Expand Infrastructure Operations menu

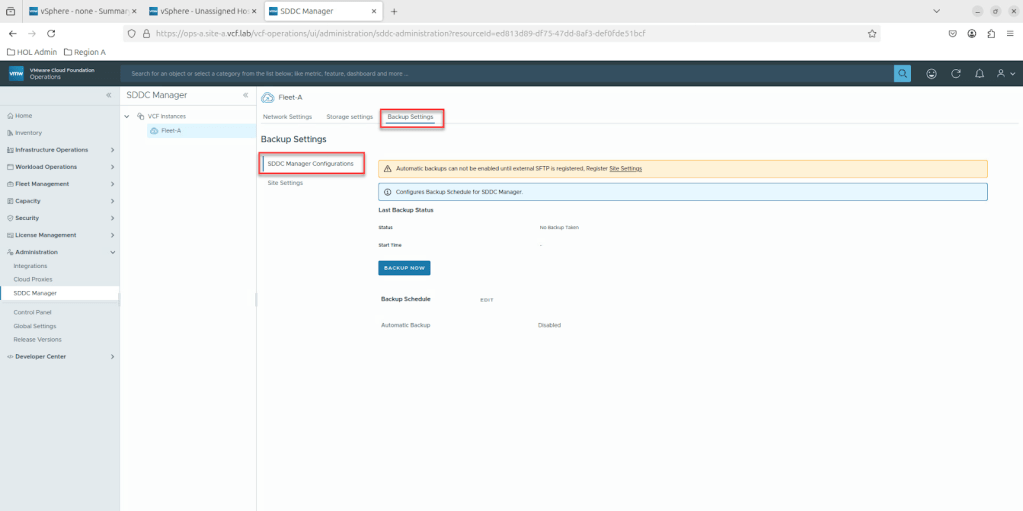pyautogui.click(x=59, y=149)
